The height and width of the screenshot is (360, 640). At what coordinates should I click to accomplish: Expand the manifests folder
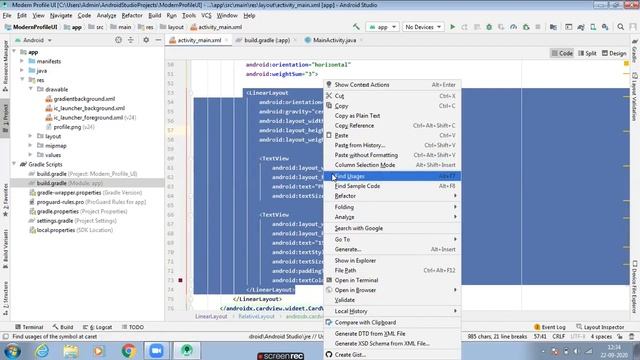click(22, 61)
